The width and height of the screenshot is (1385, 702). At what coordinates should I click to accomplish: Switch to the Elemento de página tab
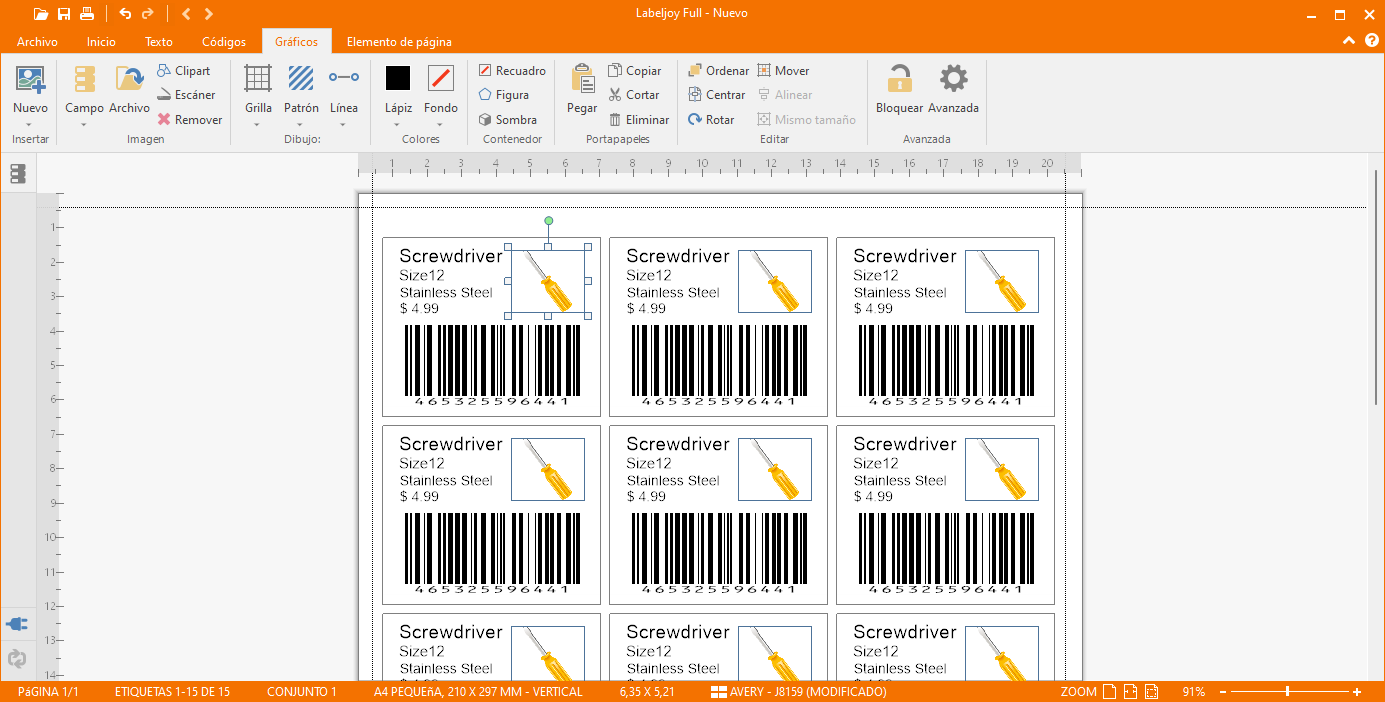tap(399, 42)
